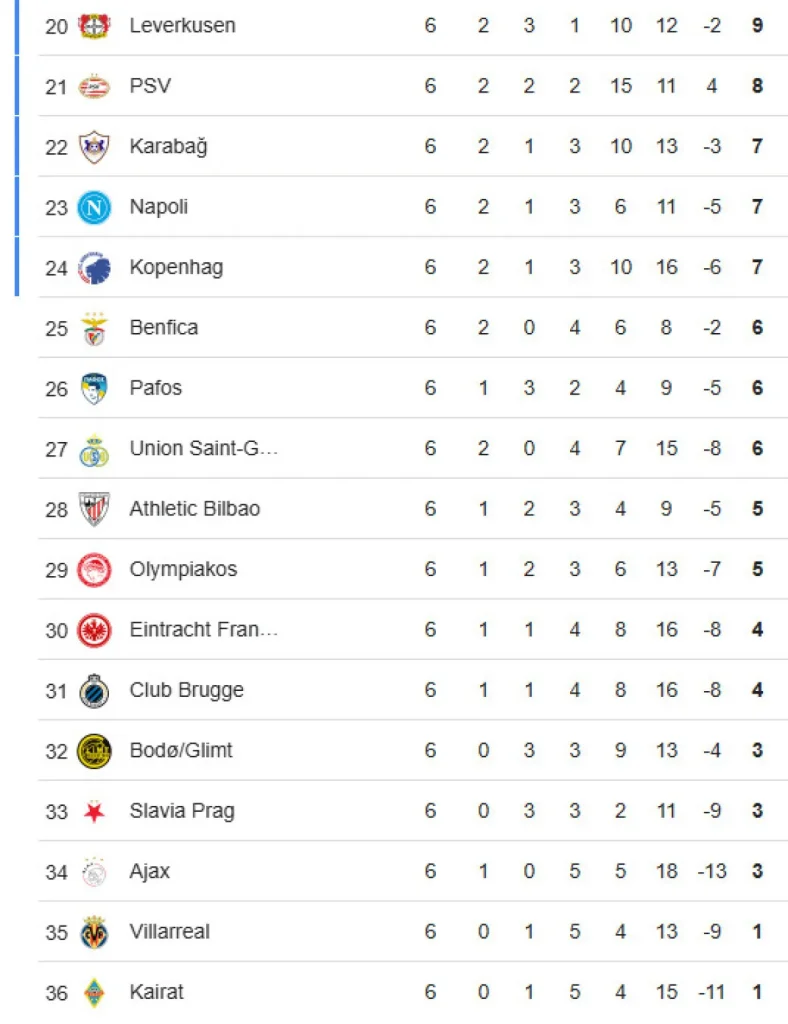Click the Benfica eagle crest
This screenshot has height=1024, width=788.
pos(94,328)
